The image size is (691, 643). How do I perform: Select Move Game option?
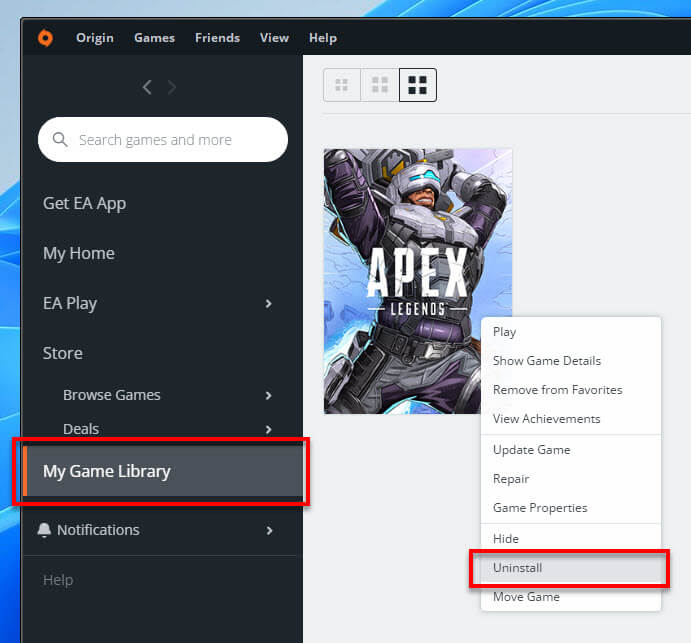[571, 597]
